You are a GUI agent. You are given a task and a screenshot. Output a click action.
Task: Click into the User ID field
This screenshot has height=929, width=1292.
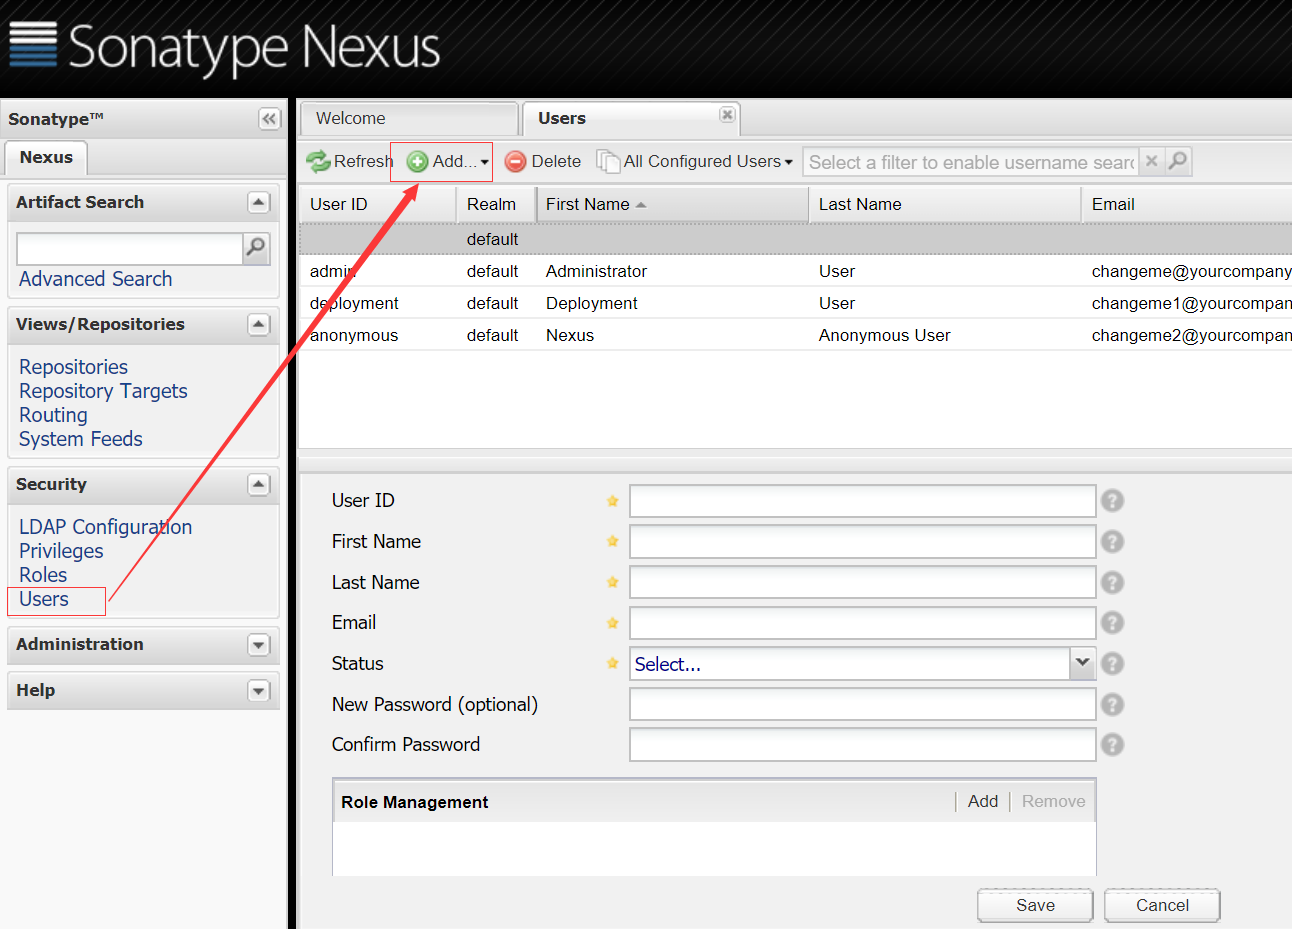pyautogui.click(x=862, y=501)
